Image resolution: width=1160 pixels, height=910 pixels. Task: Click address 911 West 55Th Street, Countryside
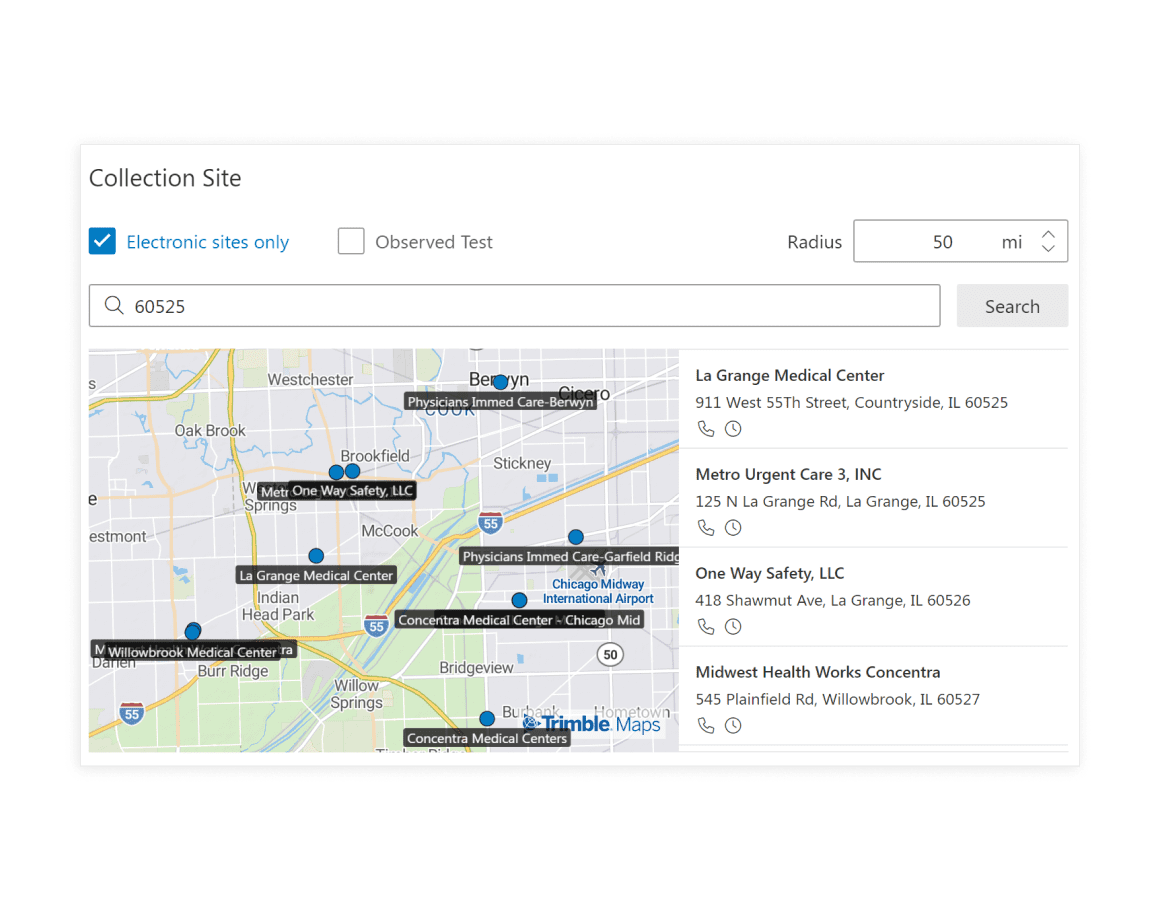tap(852, 402)
